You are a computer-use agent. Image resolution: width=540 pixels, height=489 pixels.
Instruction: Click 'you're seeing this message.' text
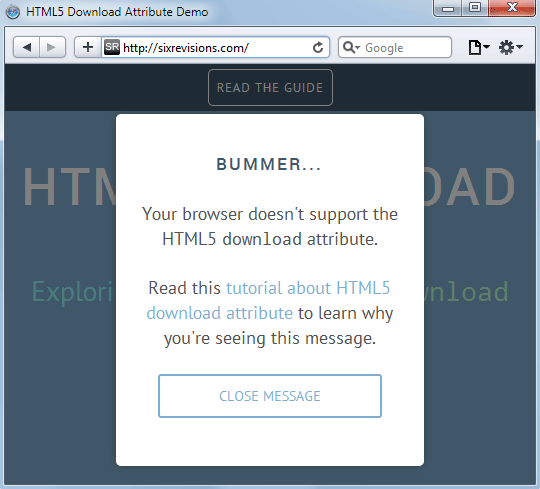(x=270, y=338)
